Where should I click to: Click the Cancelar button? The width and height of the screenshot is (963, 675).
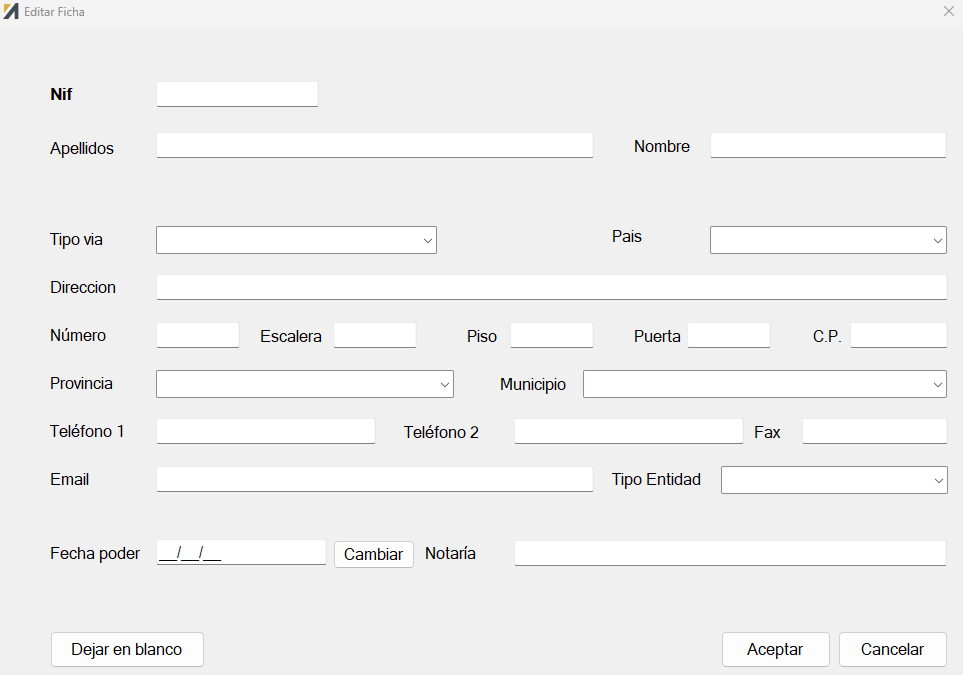click(x=892, y=649)
